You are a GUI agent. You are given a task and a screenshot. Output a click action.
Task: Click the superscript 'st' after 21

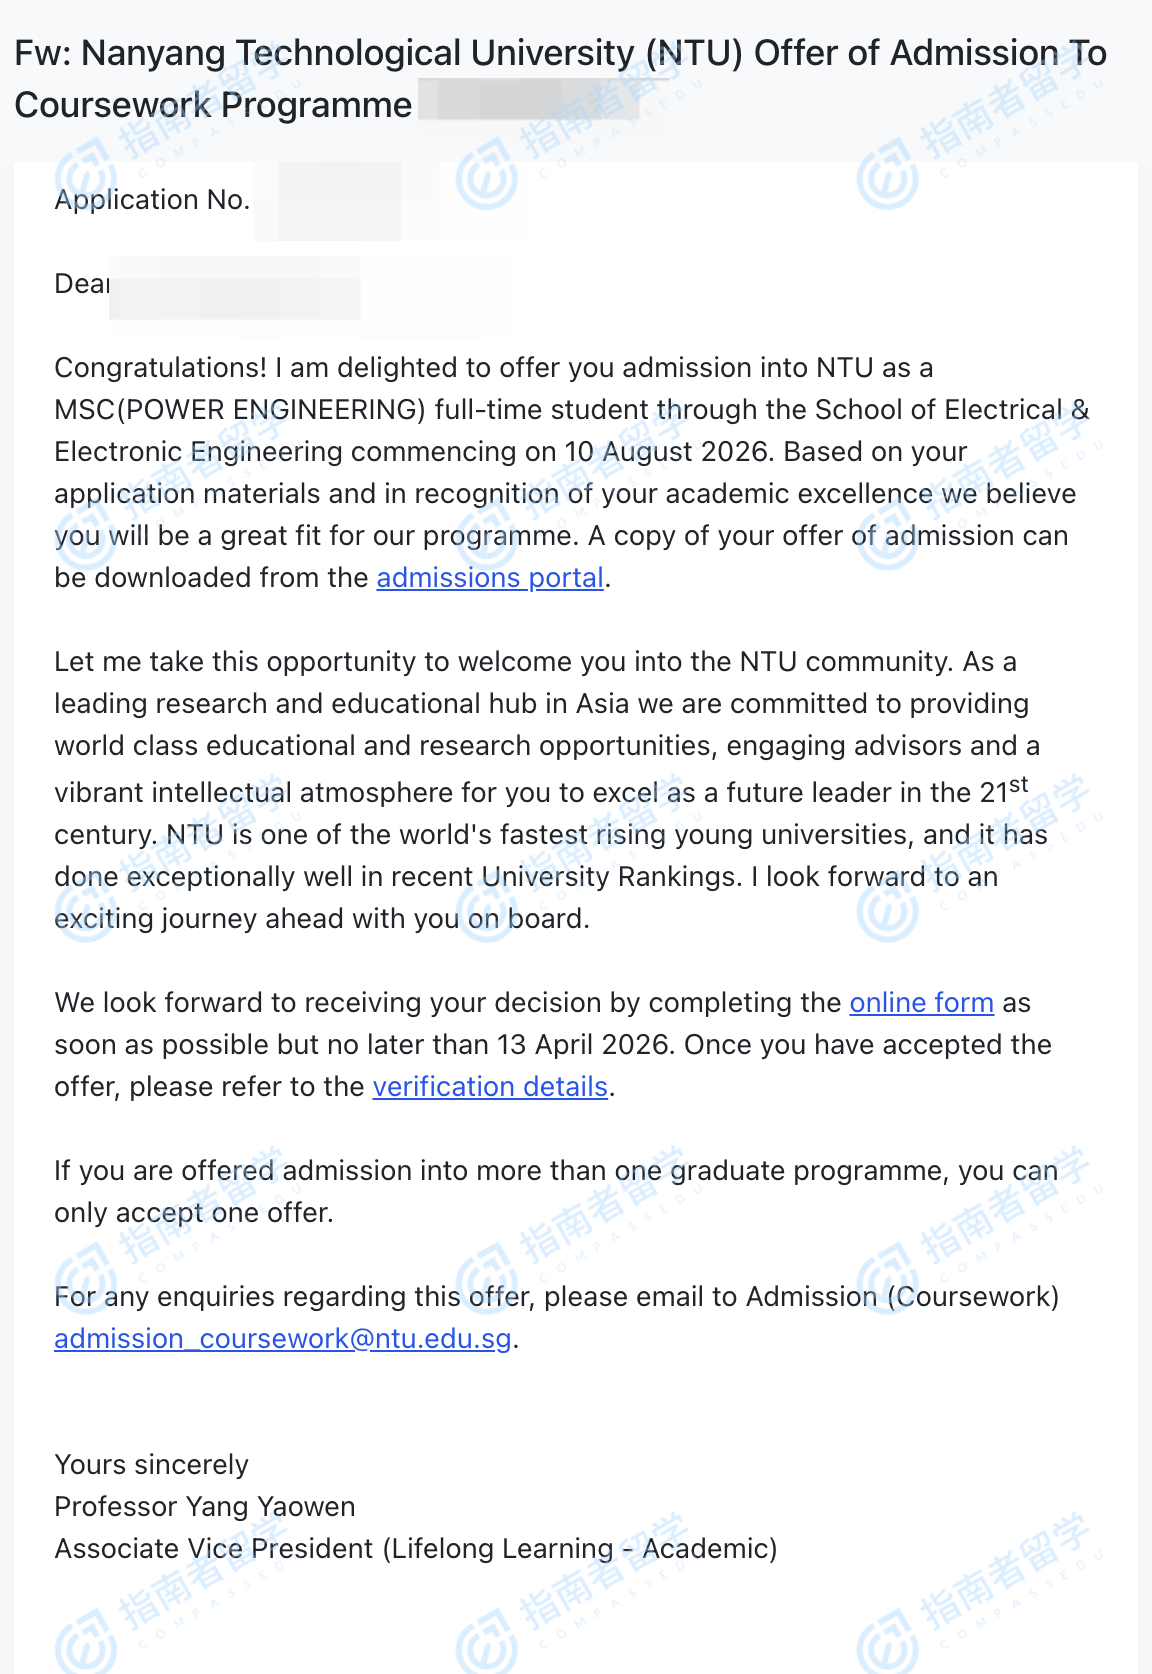pyautogui.click(x=1019, y=785)
